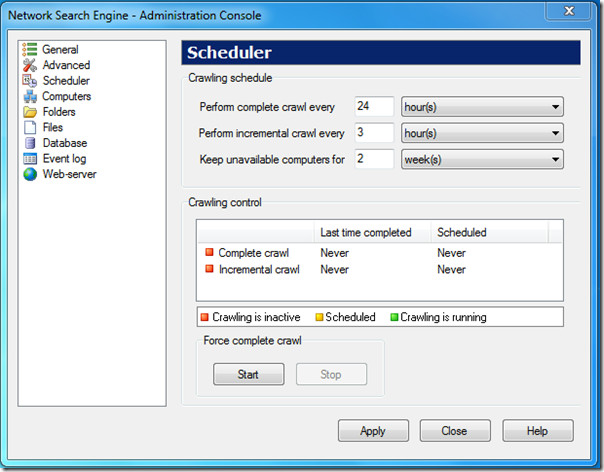Image resolution: width=604 pixels, height=472 pixels.
Task: Click the Crawling is running legend text
Action: (443, 317)
